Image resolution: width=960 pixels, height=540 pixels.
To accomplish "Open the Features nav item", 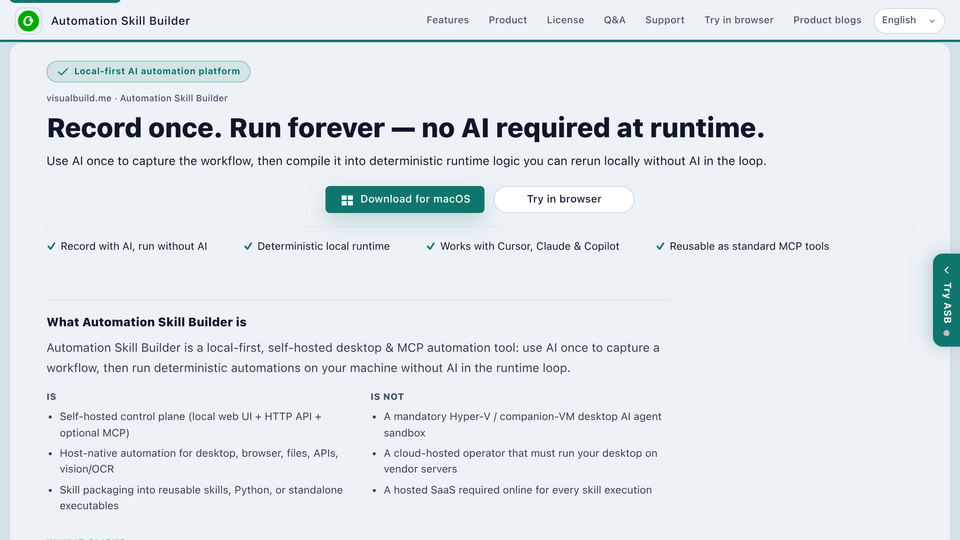I will 448,20.
